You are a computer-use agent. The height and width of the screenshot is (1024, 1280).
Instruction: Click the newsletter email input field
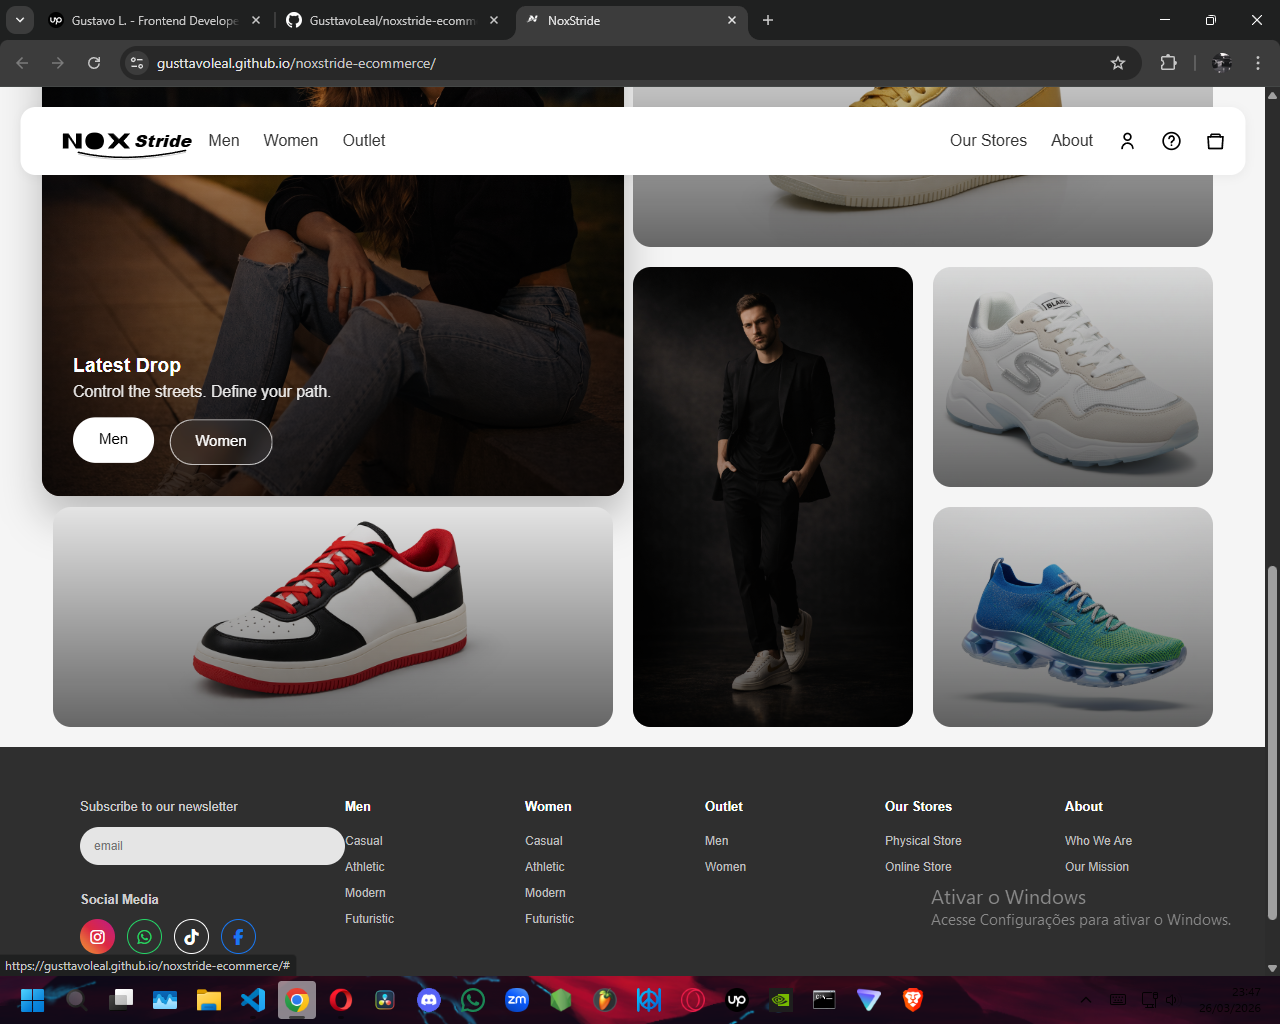coord(212,846)
